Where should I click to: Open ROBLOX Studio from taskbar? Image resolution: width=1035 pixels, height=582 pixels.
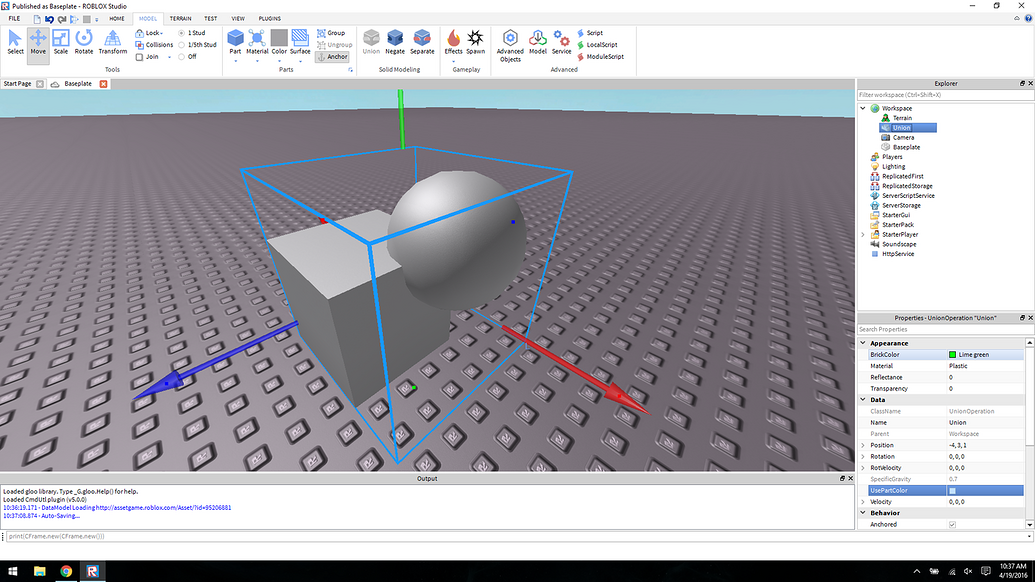pyautogui.click(x=92, y=571)
